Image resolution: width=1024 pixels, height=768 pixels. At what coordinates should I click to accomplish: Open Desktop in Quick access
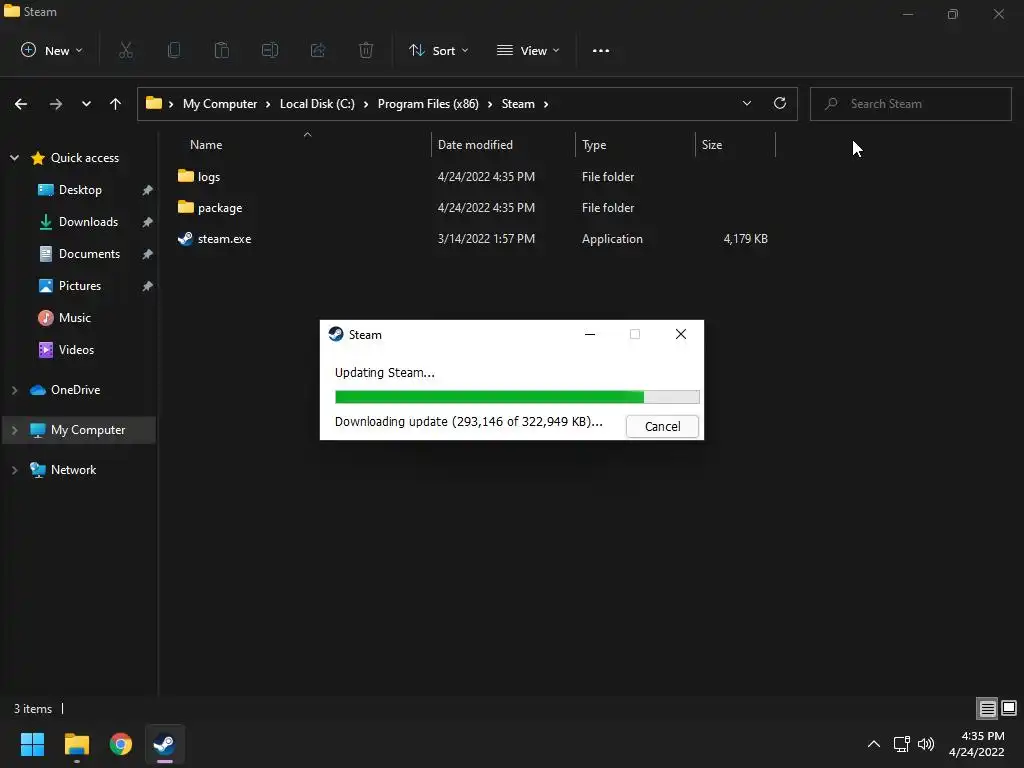[x=80, y=190]
